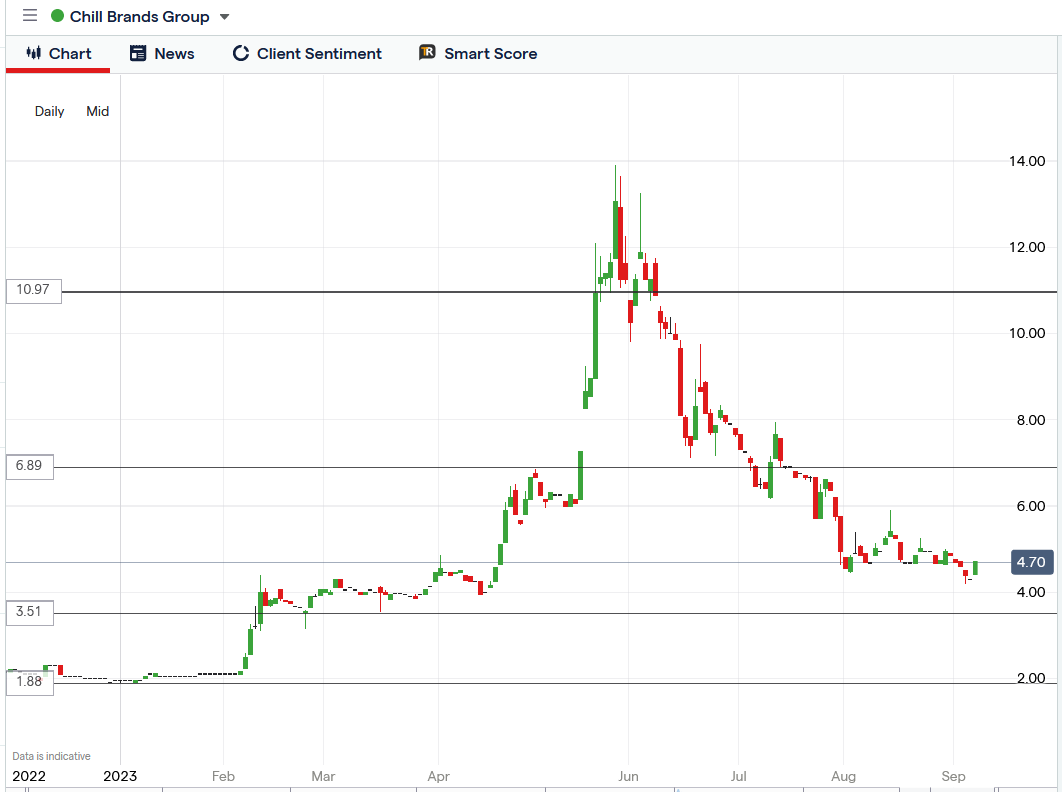Click the Data is indicative note
The width and height of the screenshot is (1062, 792).
click(x=51, y=756)
